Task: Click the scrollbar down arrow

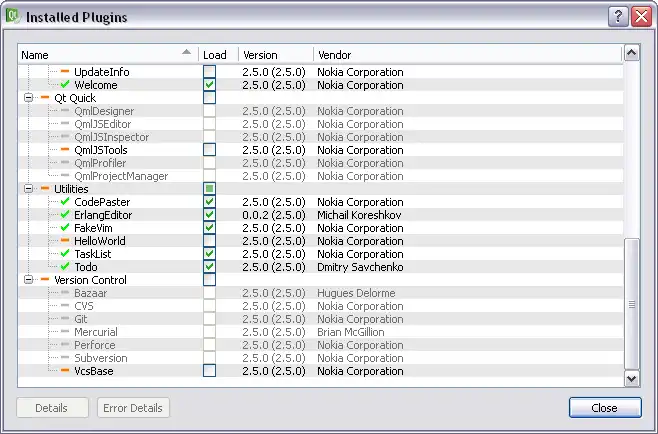Action: [x=632, y=379]
